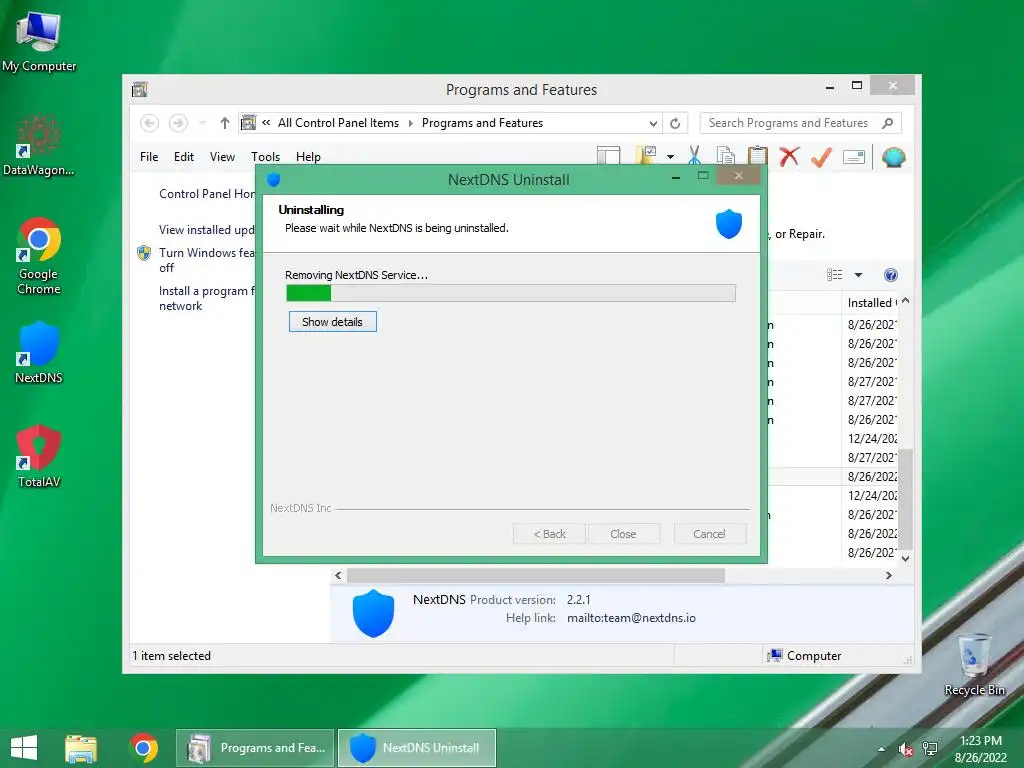The image size is (1024, 768).
Task: Click the folder options toolbar icon
Action: point(646,155)
